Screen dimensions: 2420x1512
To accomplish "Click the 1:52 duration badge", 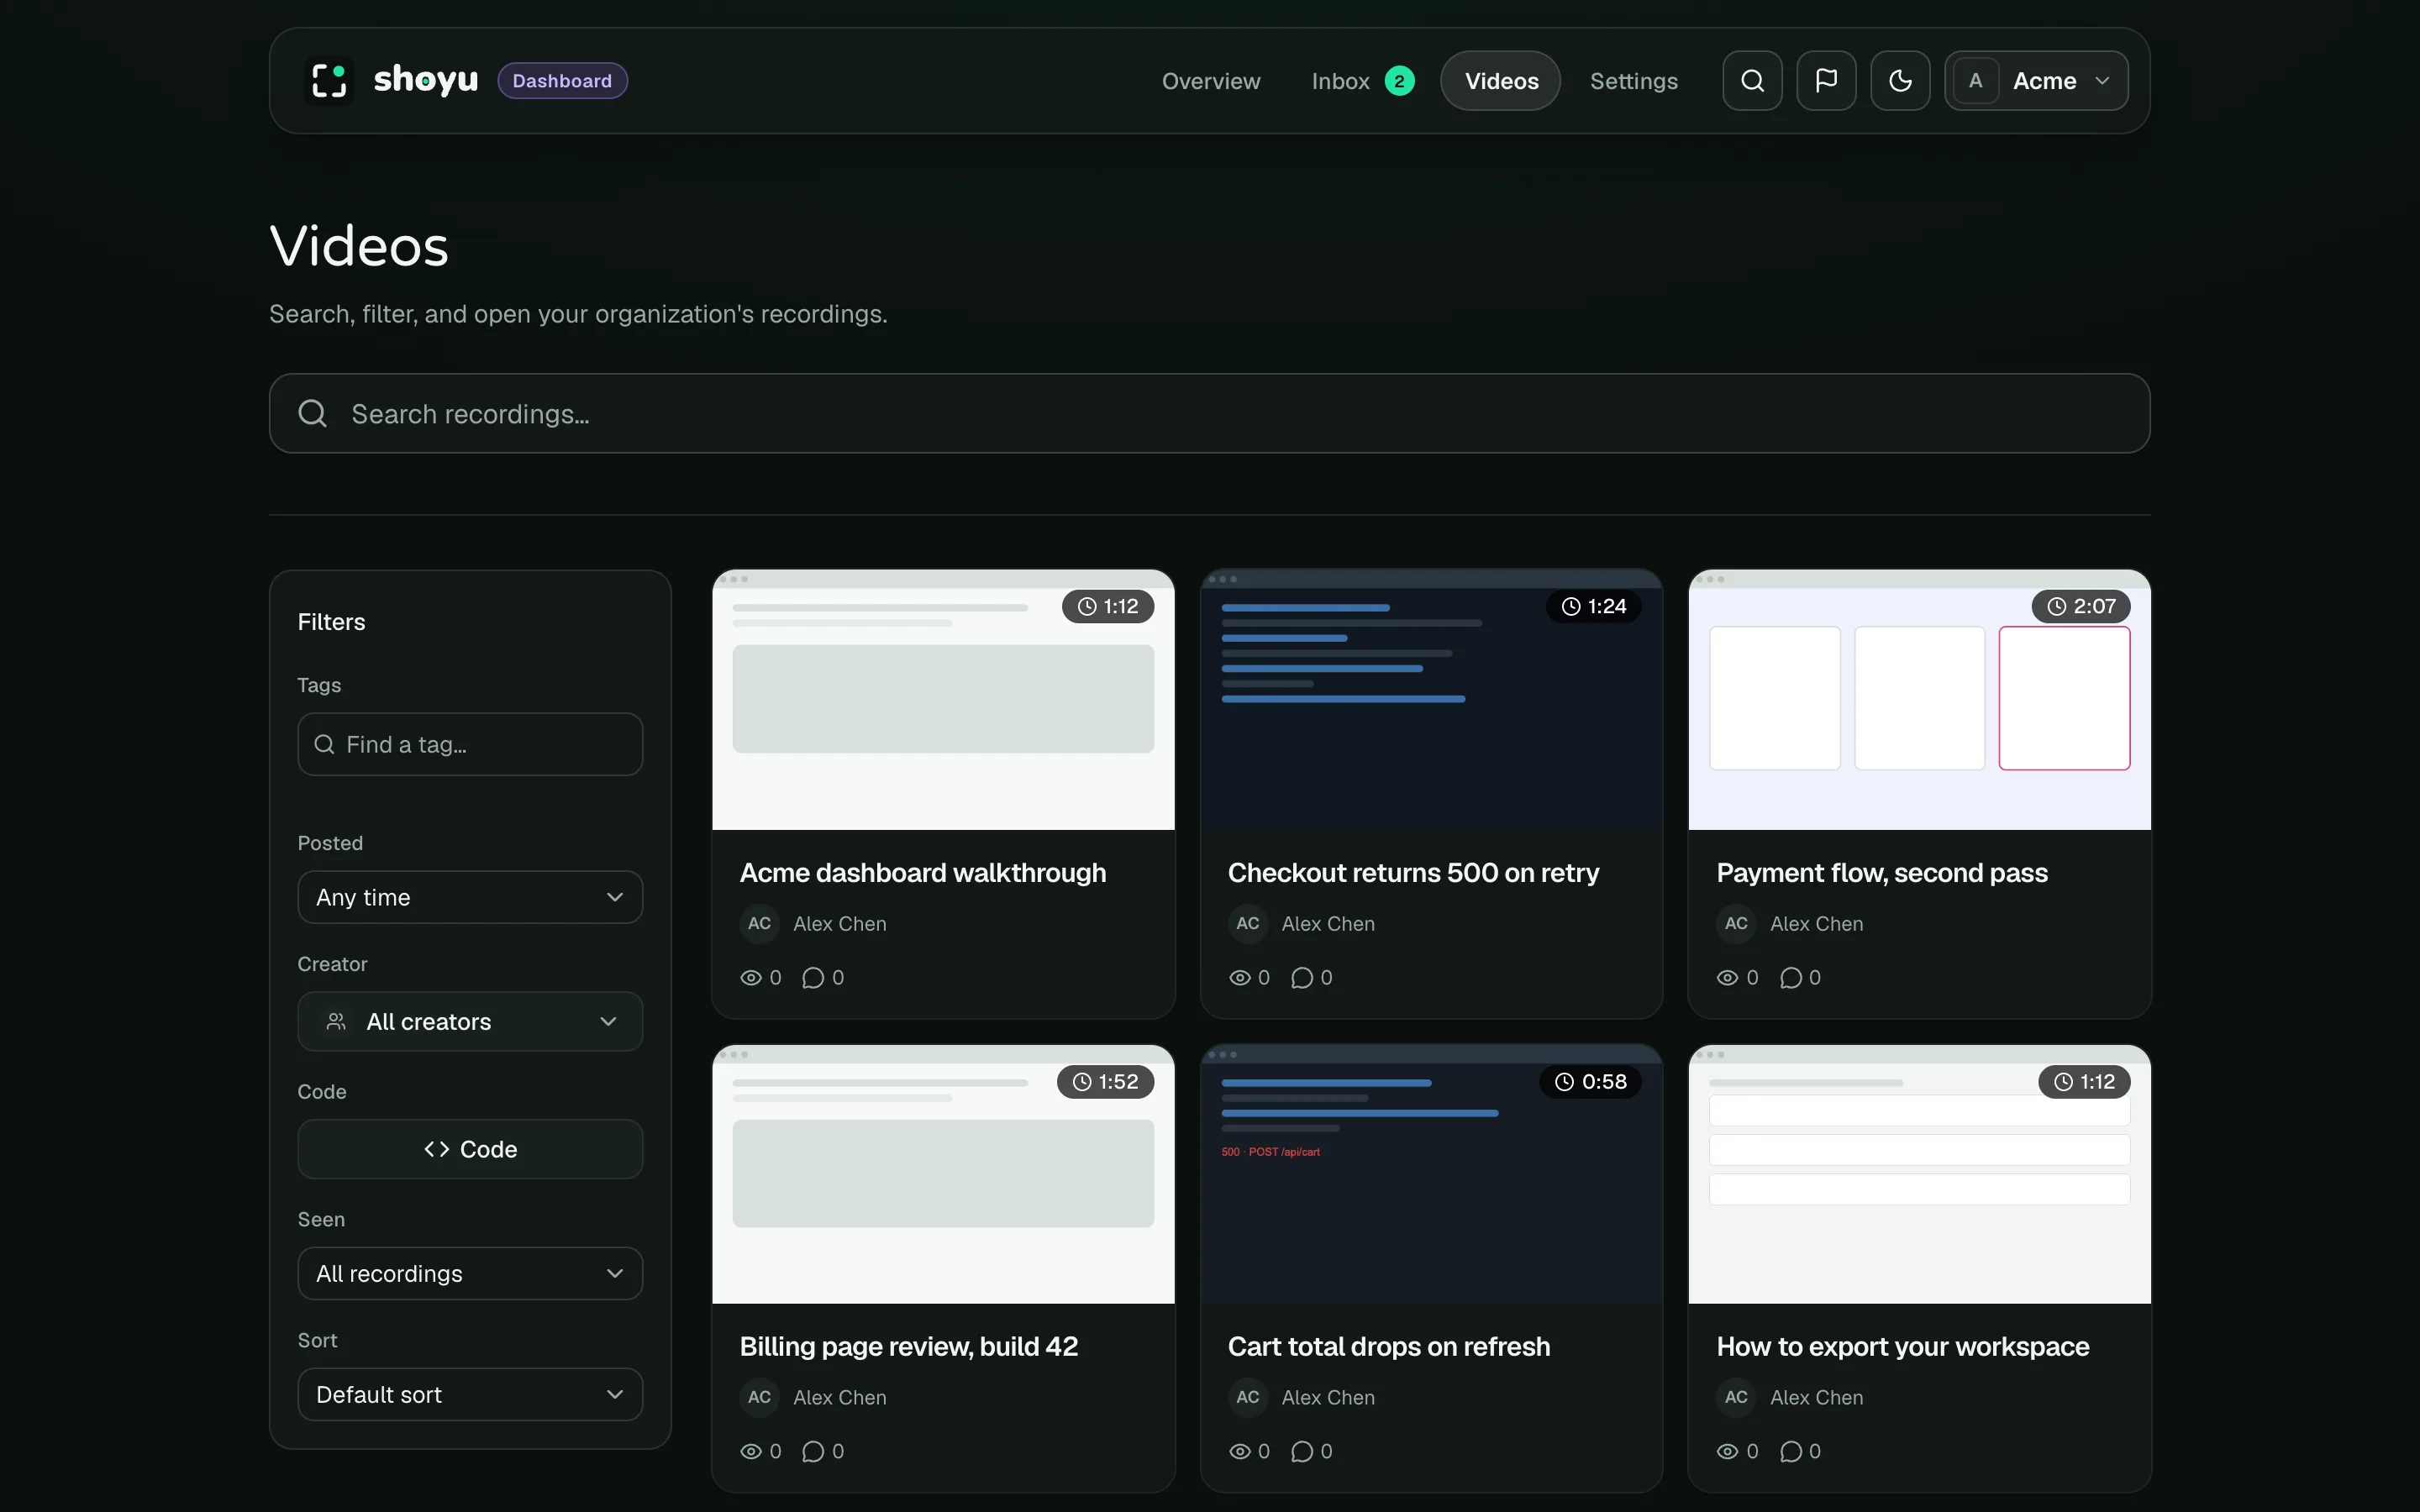I will (1106, 1082).
